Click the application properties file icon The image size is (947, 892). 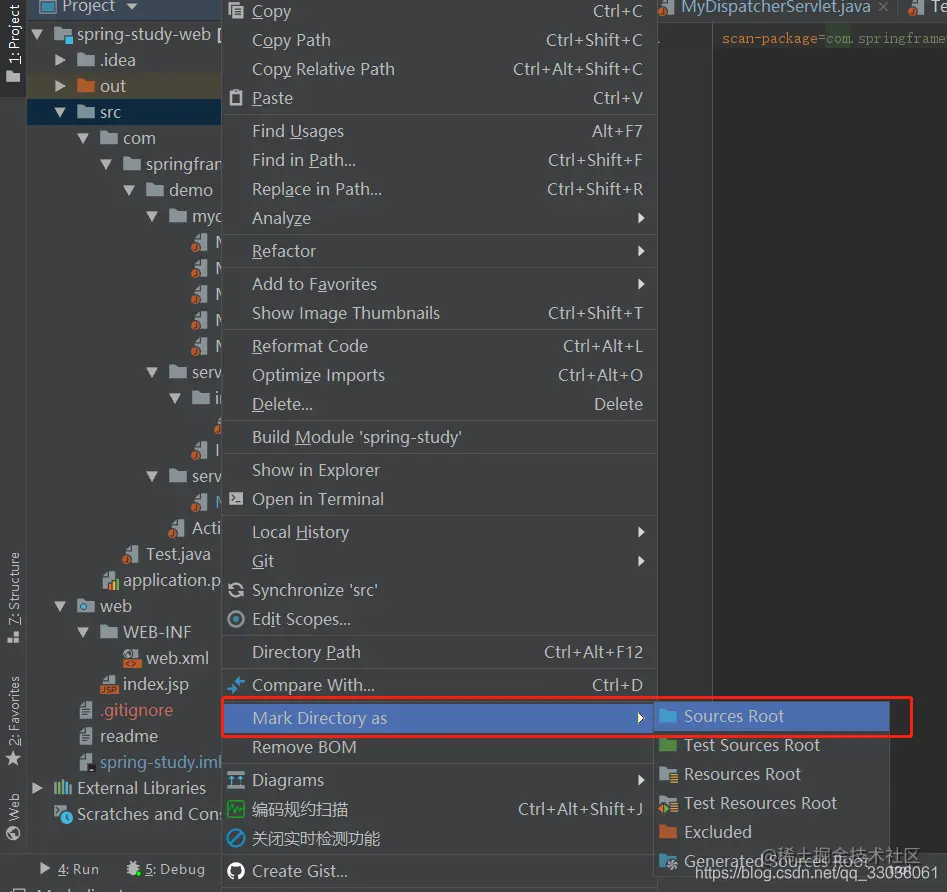click(111, 580)
